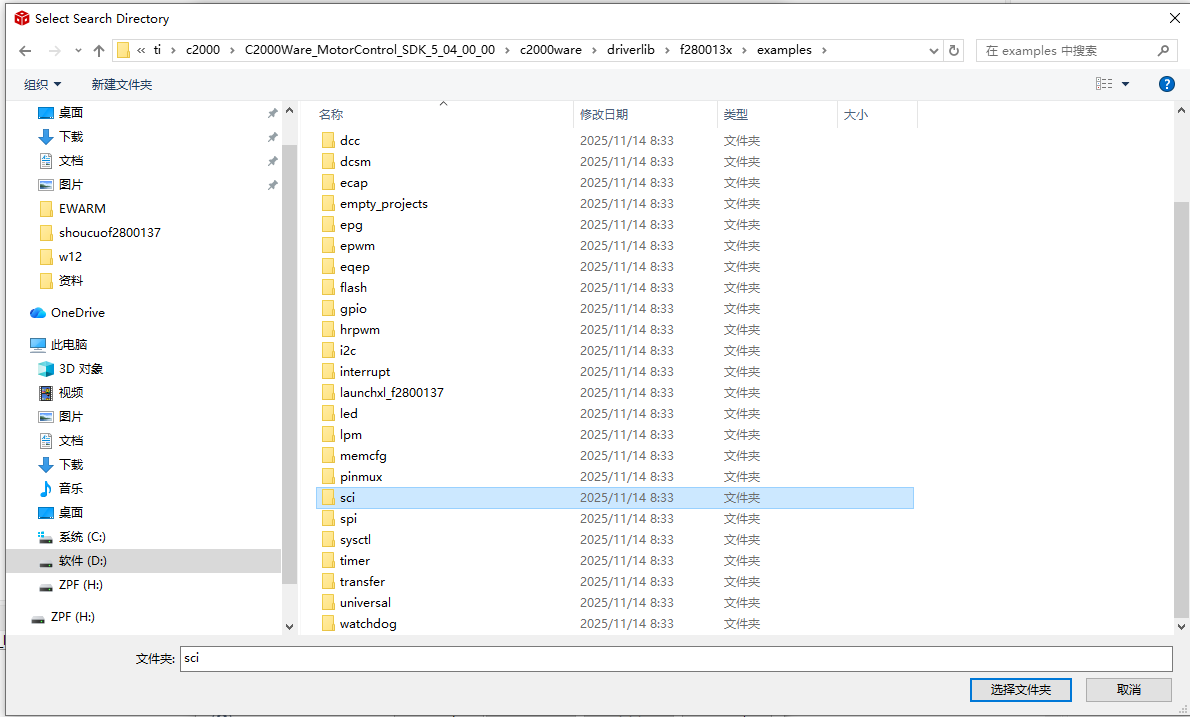Click the 文件夹 name input field

(676, 659)
